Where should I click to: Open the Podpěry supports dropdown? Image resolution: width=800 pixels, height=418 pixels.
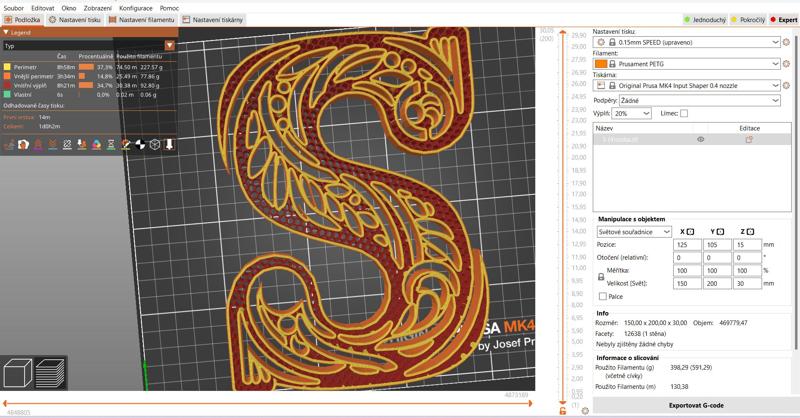tap(699, 101)
